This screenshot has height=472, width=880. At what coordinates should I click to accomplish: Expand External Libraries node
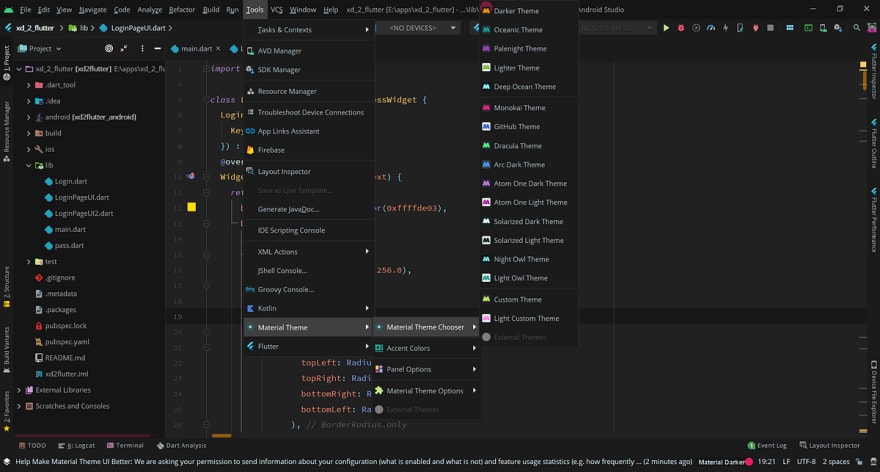(x=19, y=390)
